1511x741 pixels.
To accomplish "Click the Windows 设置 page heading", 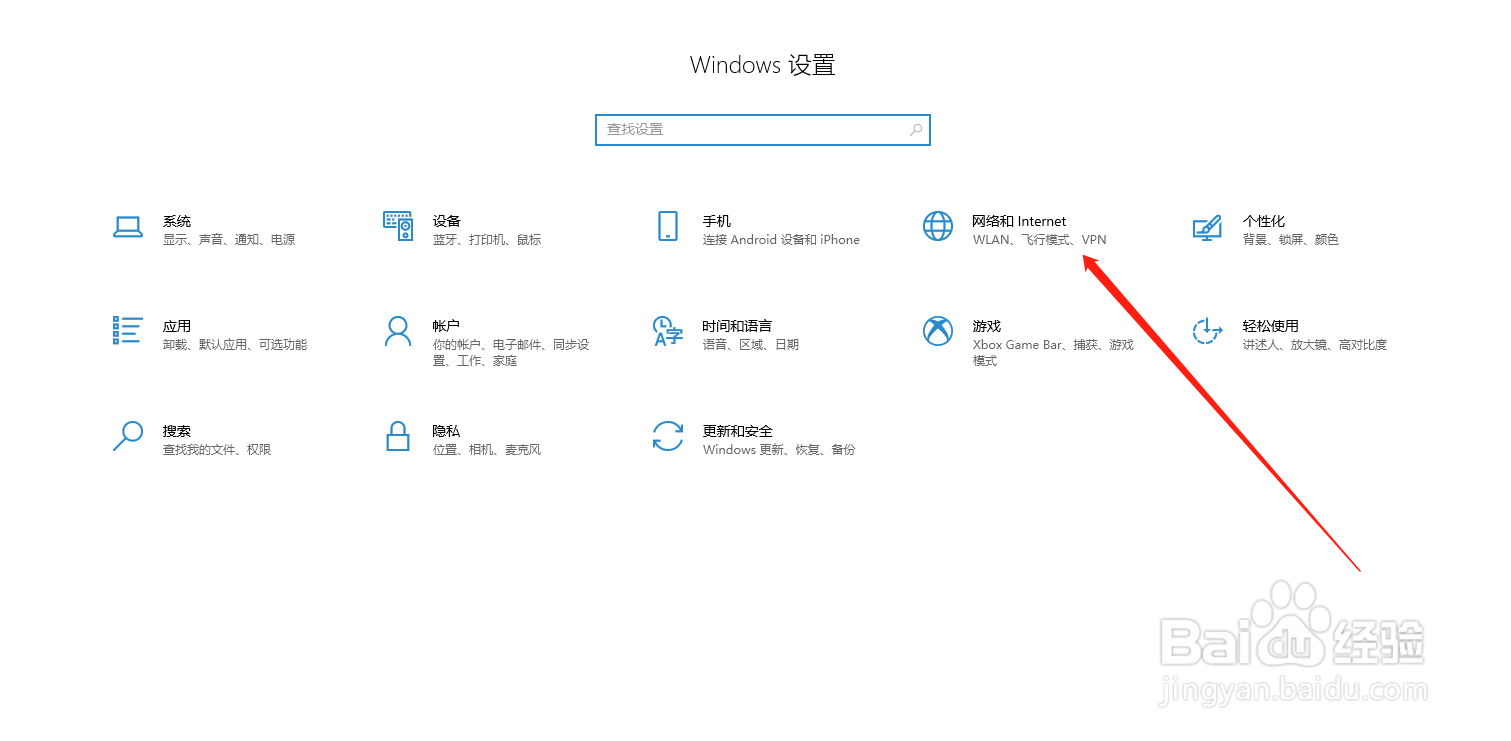I will tap(763, 66).
